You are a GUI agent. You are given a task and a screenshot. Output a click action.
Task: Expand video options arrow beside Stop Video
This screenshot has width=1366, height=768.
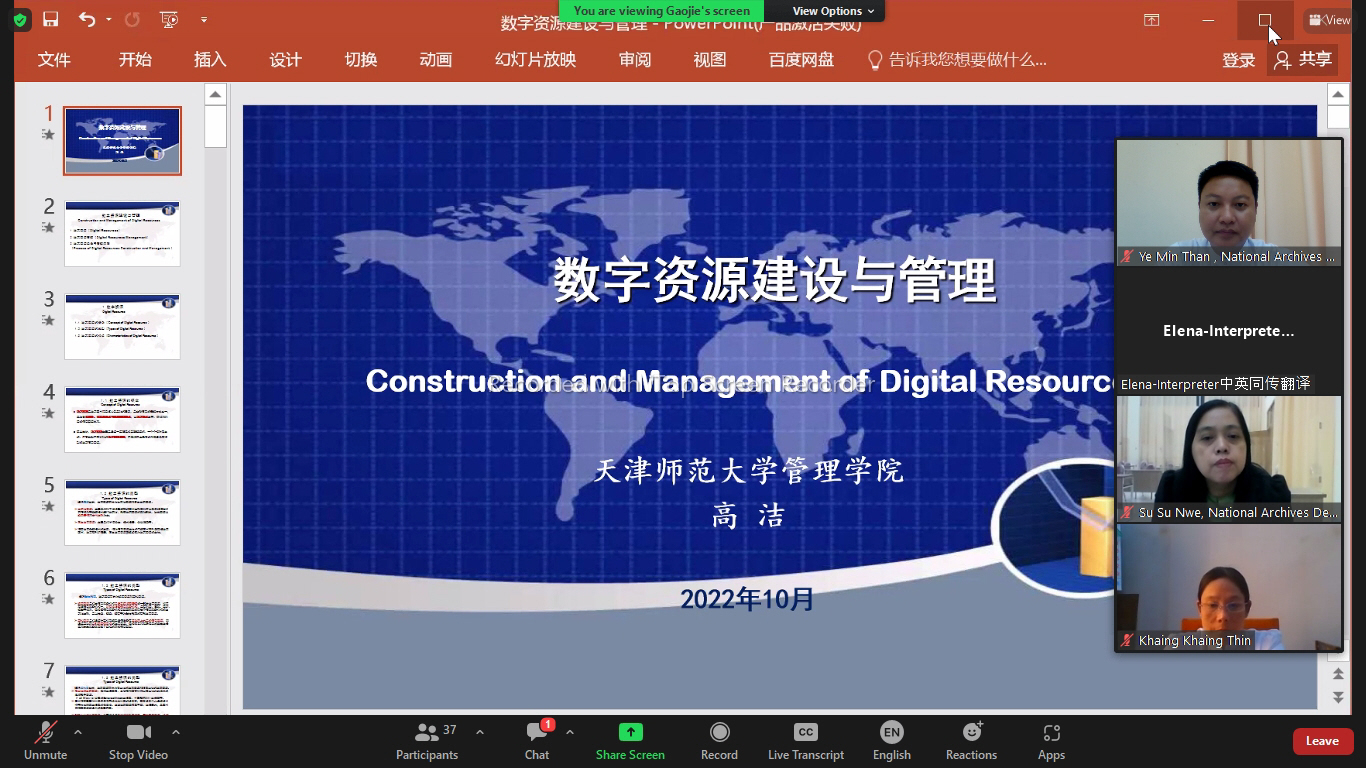[x=176, y=732]
